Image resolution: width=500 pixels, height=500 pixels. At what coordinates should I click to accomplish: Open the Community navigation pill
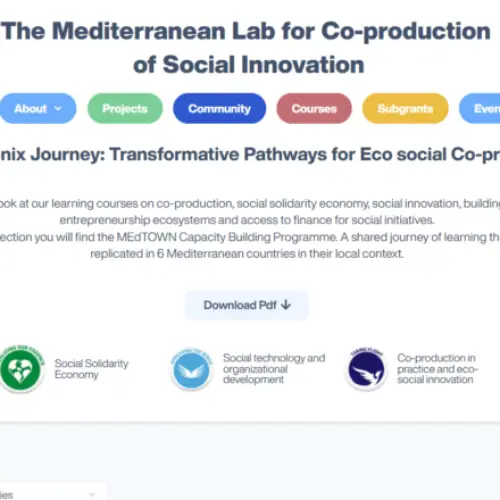(219, 109)
